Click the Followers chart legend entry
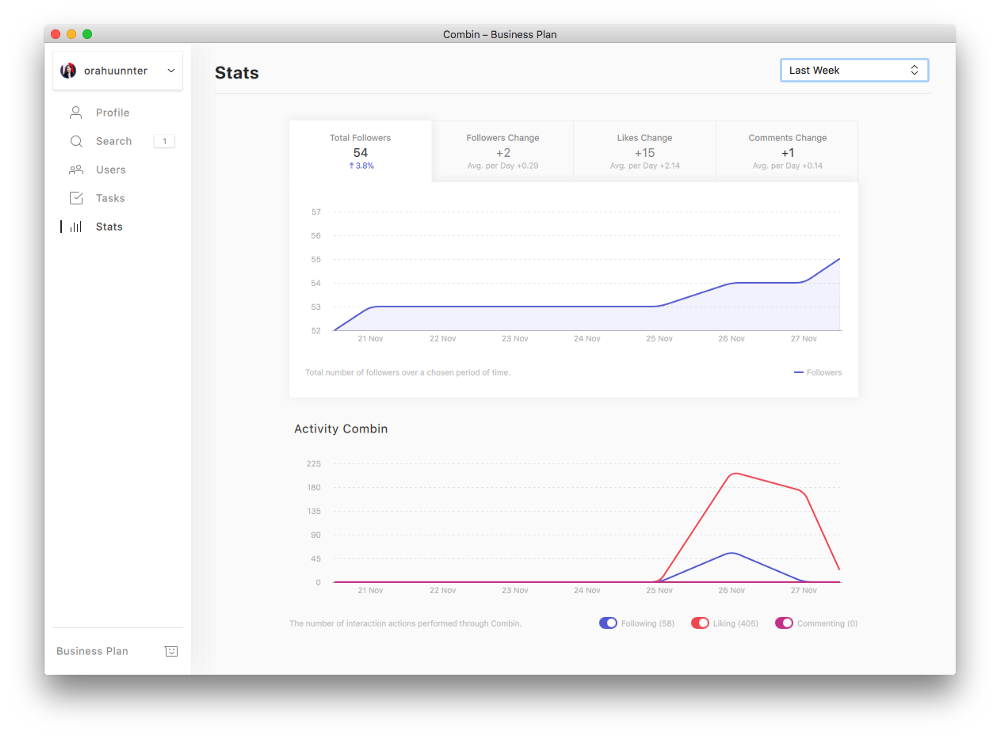1000x738 pixels. 818,373
